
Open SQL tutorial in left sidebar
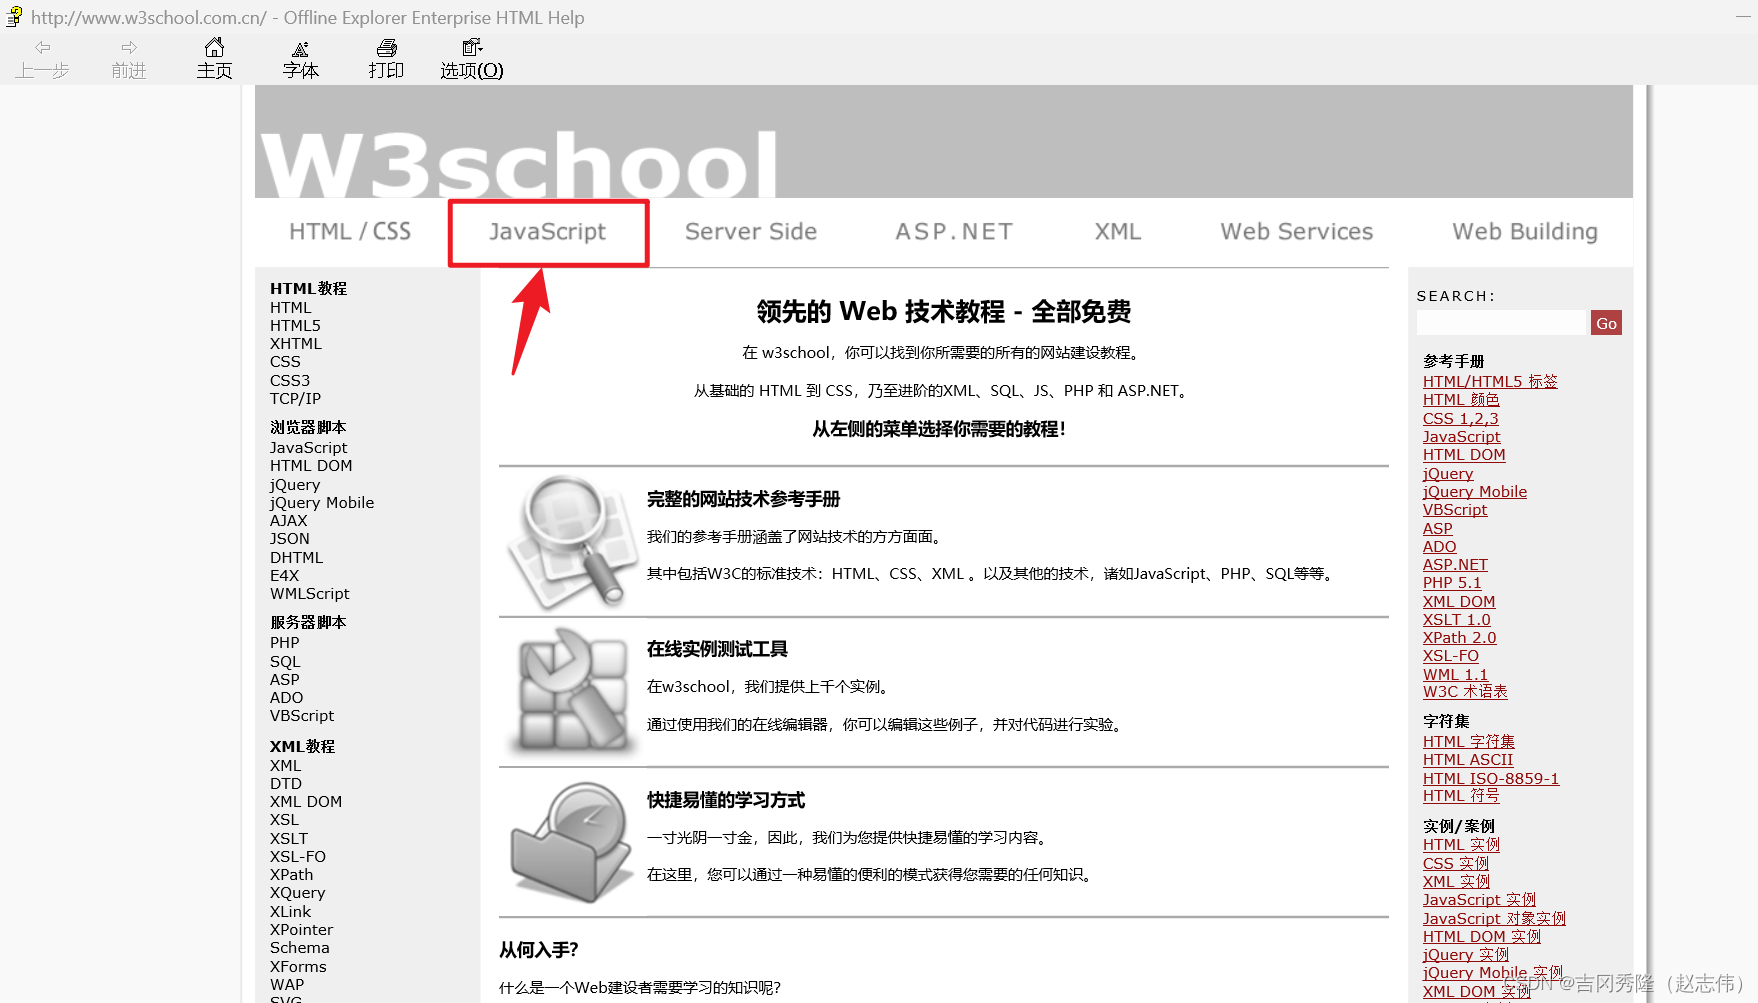point(285,662)
